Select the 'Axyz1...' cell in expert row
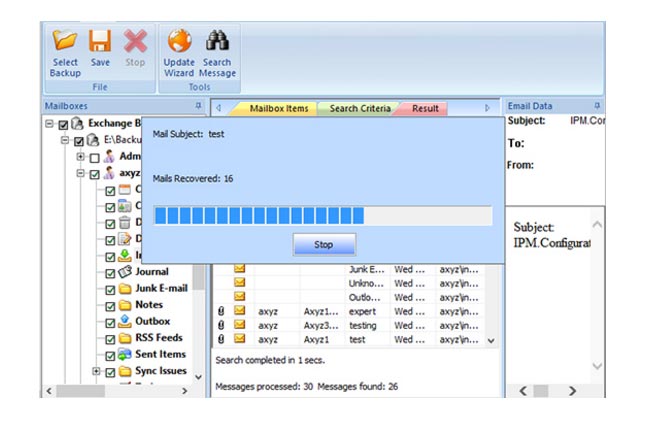The width and height of the screenshot is (645, 421). point(321,312)
